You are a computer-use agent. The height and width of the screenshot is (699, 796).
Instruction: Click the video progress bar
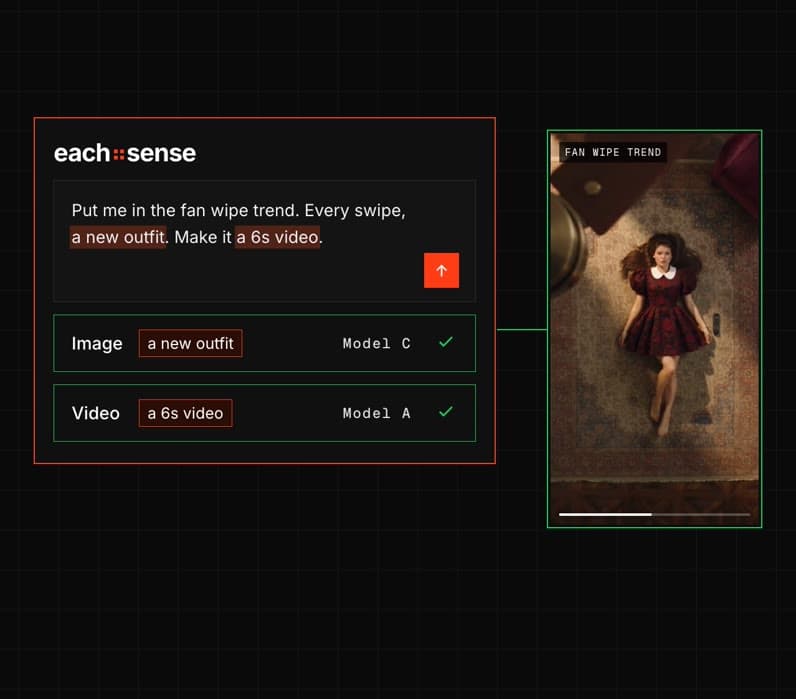pos(654,514)
